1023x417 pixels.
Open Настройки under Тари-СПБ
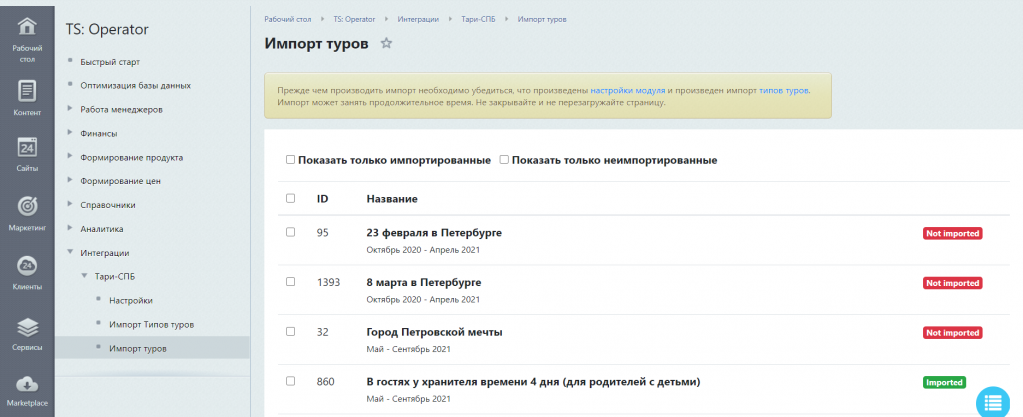(x=130, y=301)
